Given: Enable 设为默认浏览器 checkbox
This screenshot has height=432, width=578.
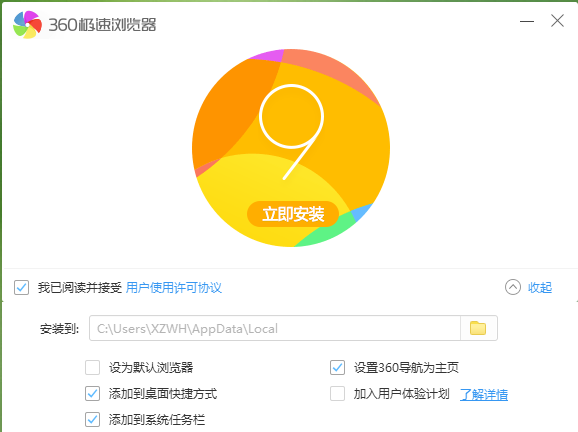Looking at the screenshot, I should coord(93,367).
